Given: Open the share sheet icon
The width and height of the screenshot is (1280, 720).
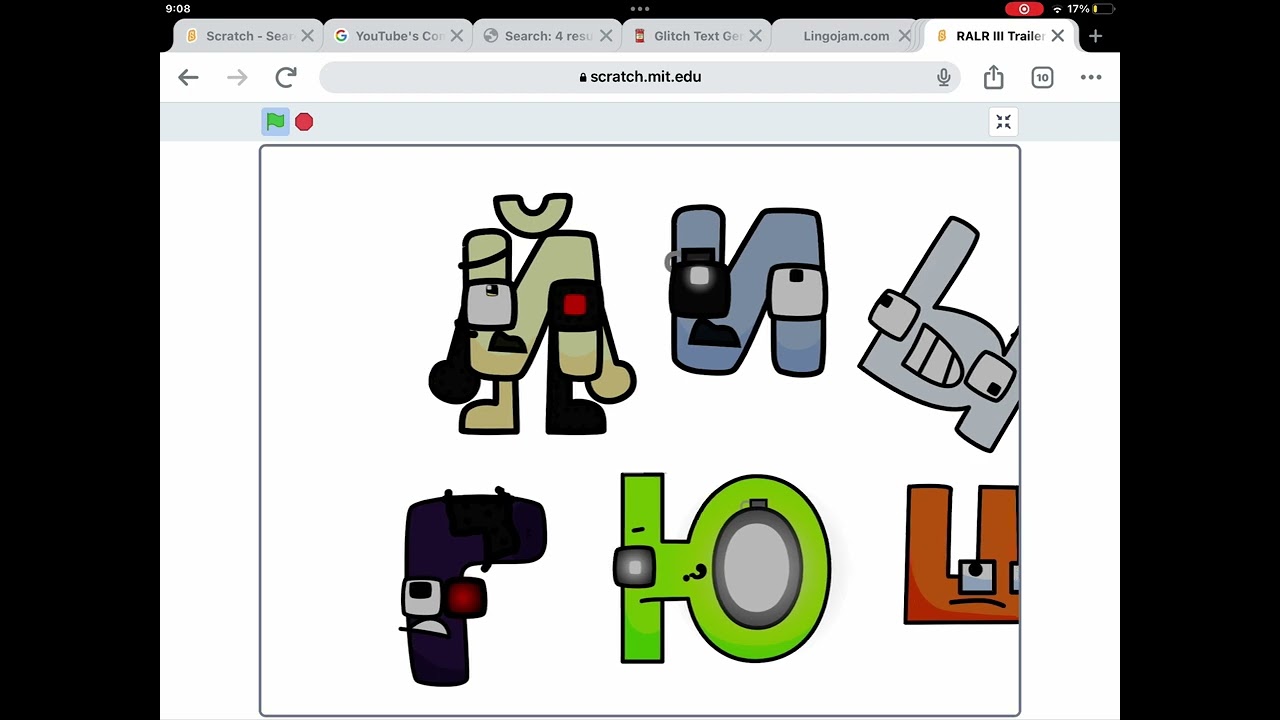Looking at the screenshot, I should tap(993, 77).
